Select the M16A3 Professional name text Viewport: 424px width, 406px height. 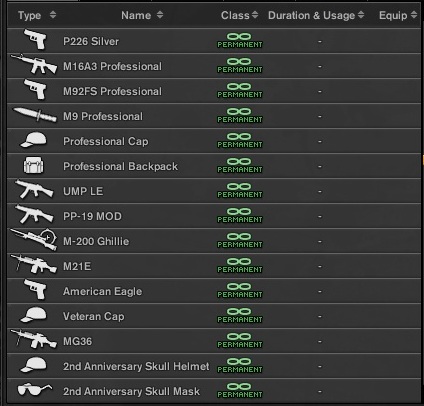tap(112, 66)
